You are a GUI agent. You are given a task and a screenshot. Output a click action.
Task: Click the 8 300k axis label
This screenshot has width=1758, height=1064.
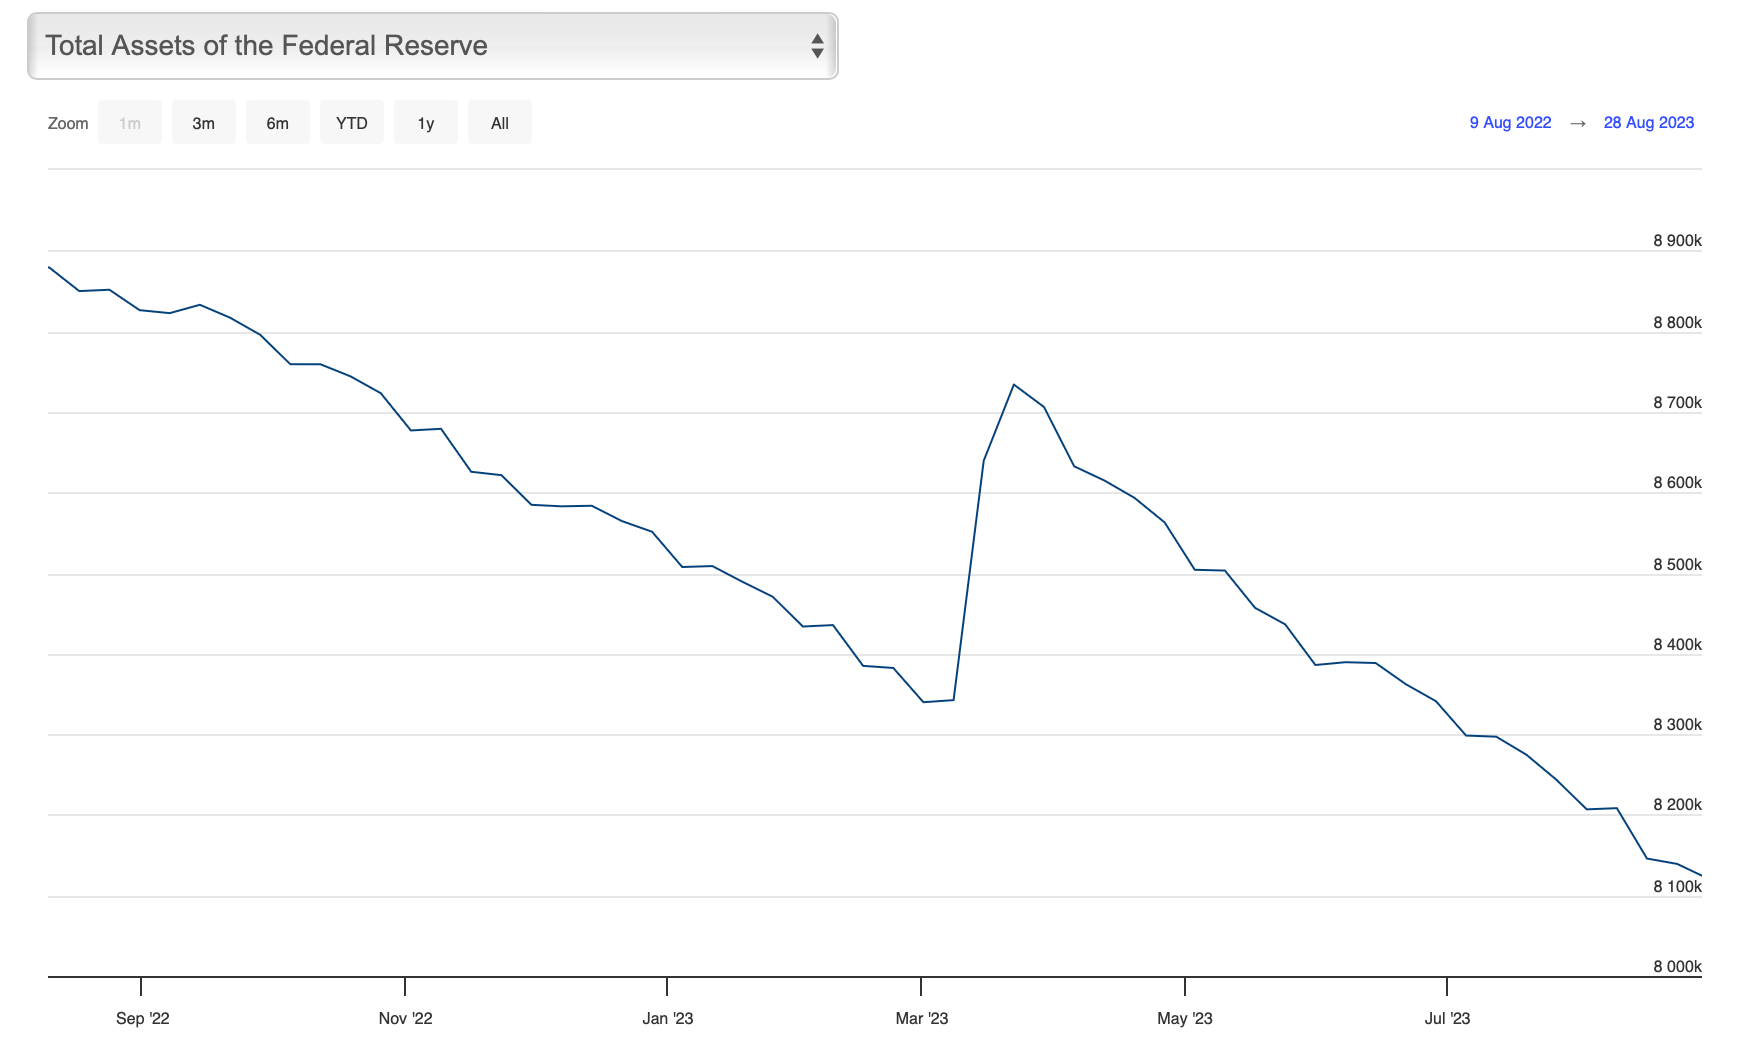coord(1677,725)
